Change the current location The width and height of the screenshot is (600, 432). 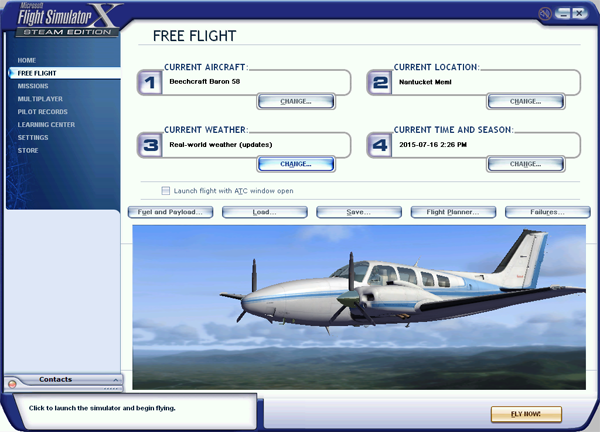[x=525, y=101]
